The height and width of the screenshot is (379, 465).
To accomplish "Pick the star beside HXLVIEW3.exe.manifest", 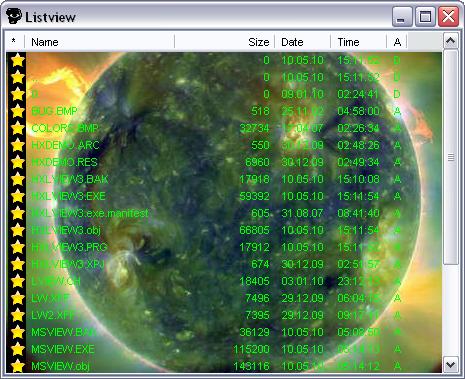I will pos(18,213).
